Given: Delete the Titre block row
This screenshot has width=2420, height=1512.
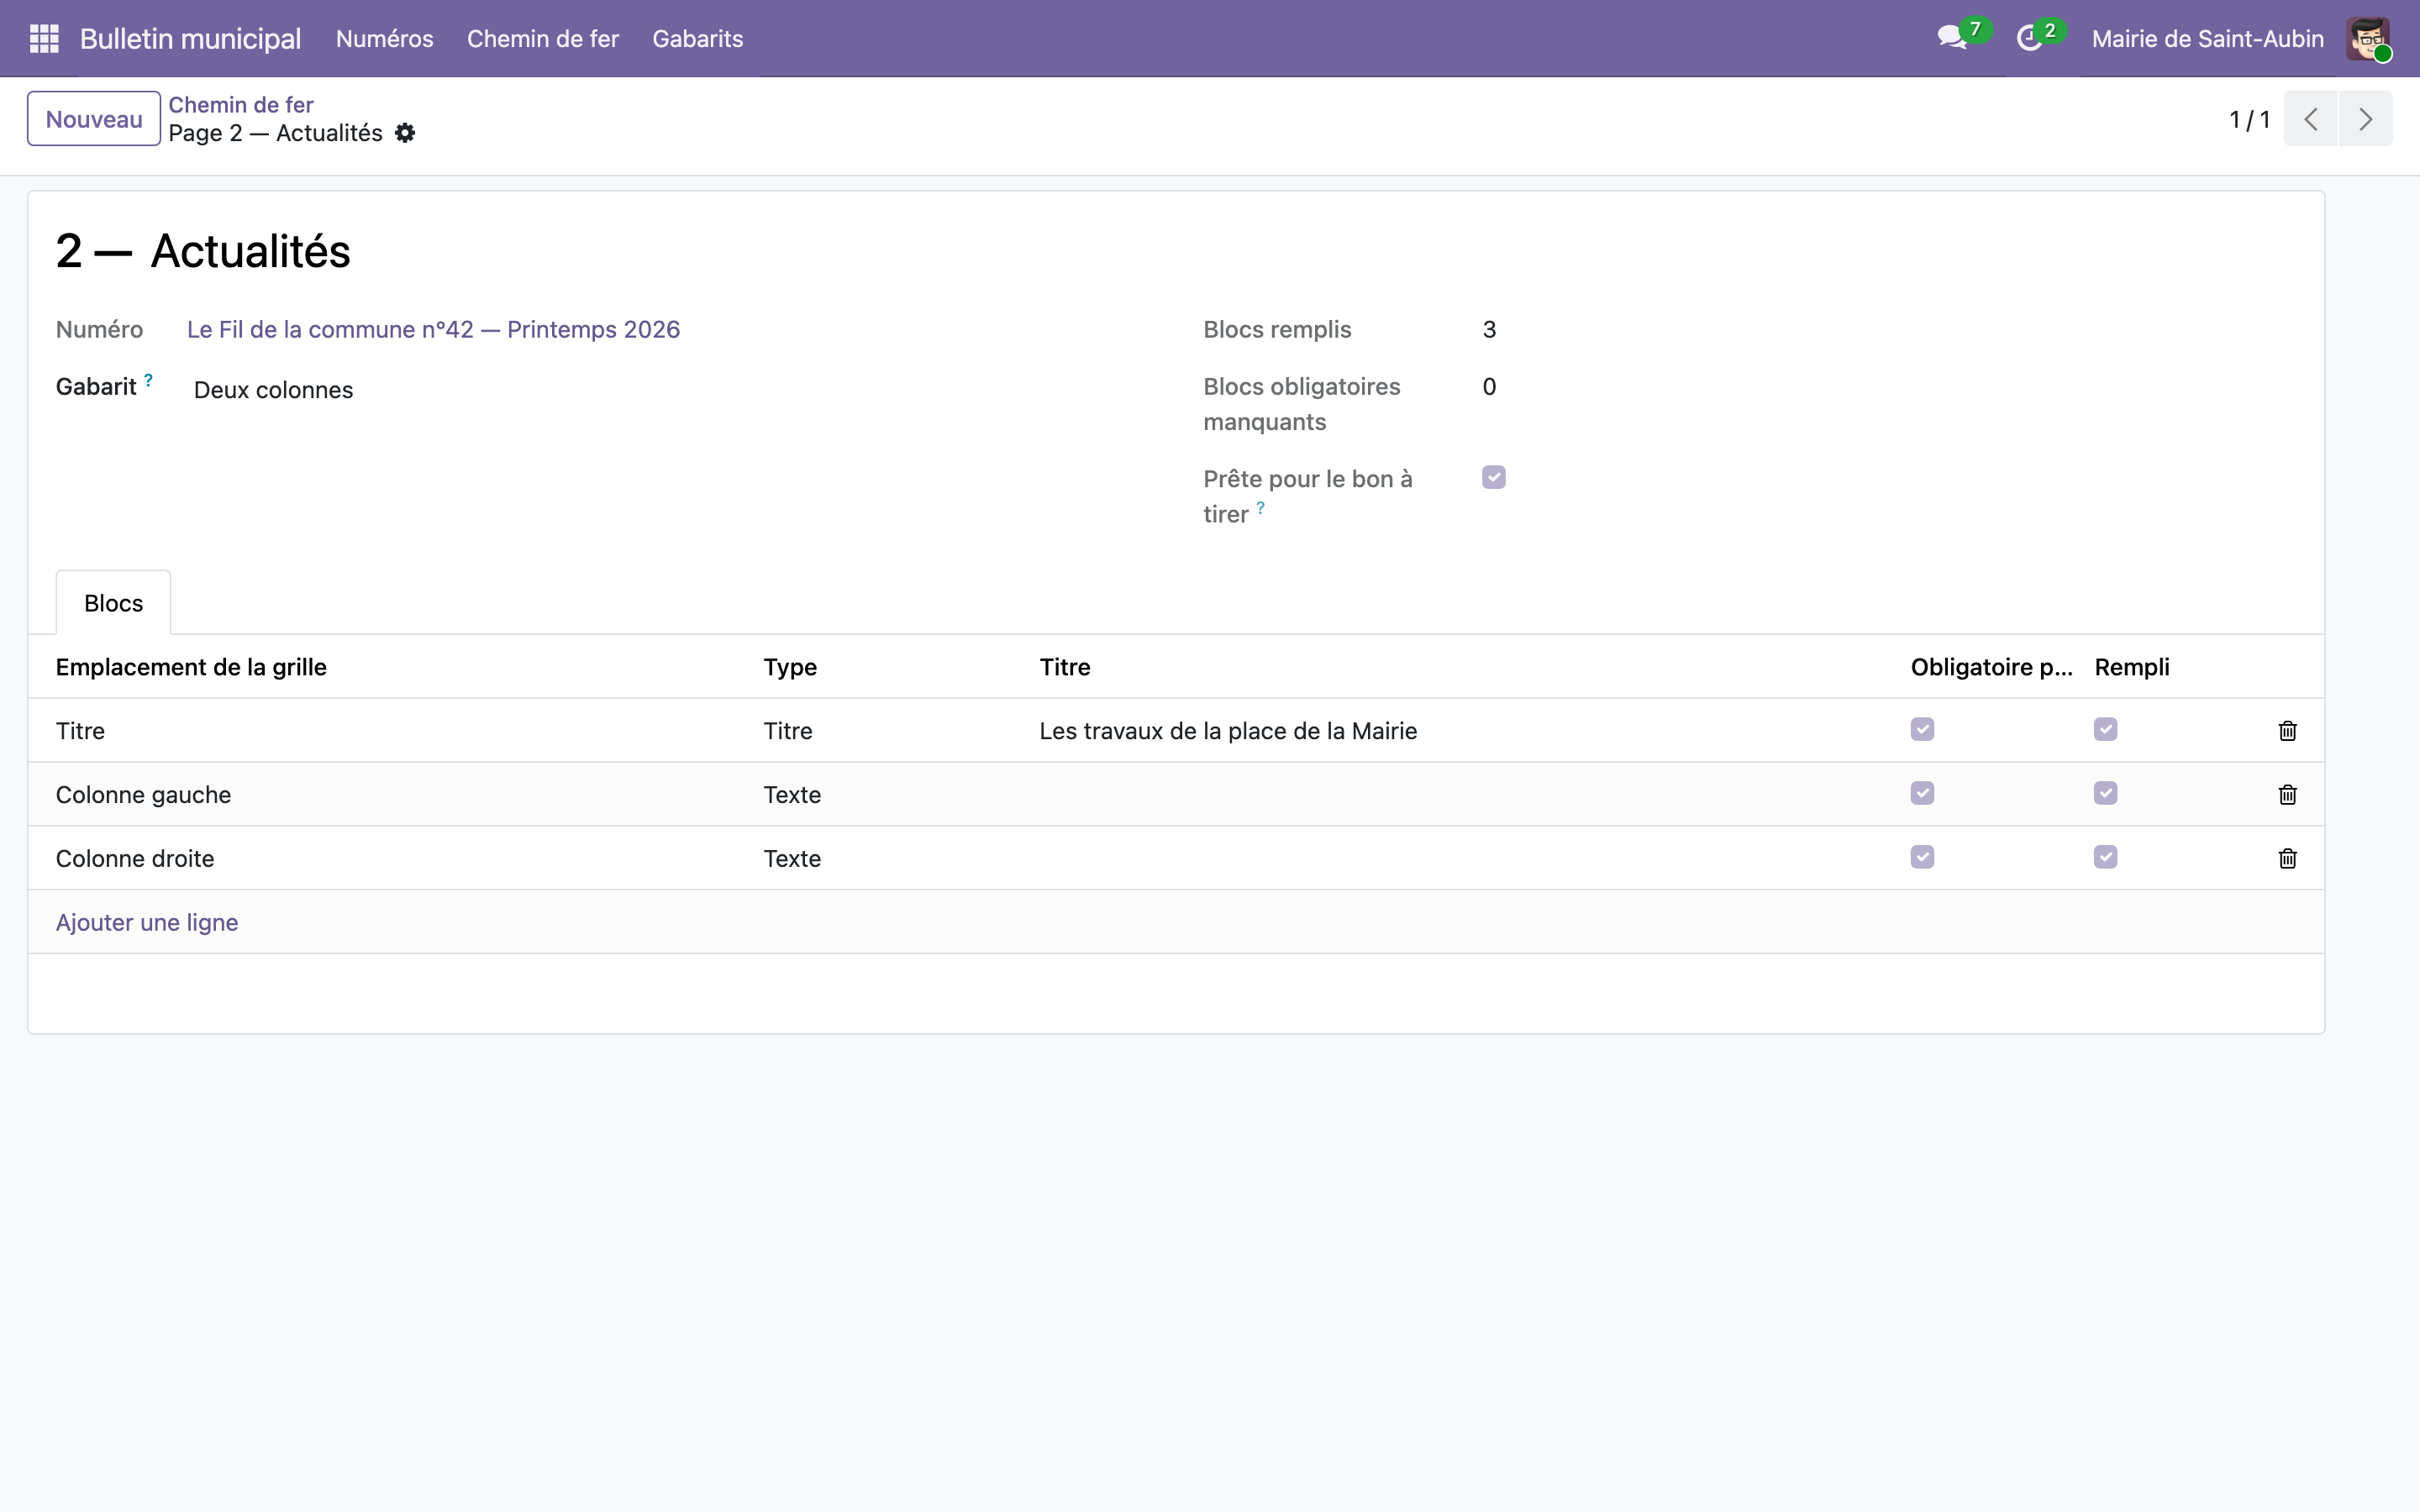Looking at the screenshot, I should pyautogui.click(x=2287, y=731).
